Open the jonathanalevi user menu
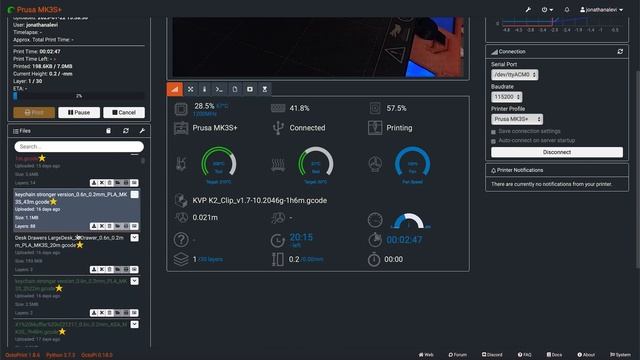Image resolution: width=640 pixels, height=360 pixels. (x=601, y=9)
